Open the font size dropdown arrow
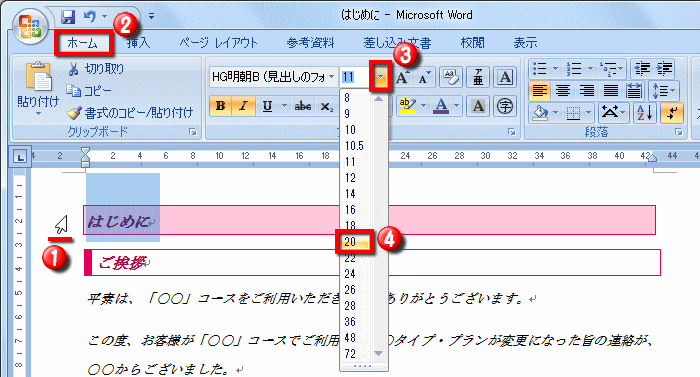Image resolution: width=700 pixels, height=377 pixels. pyautogui.click(x=380, y=77)
